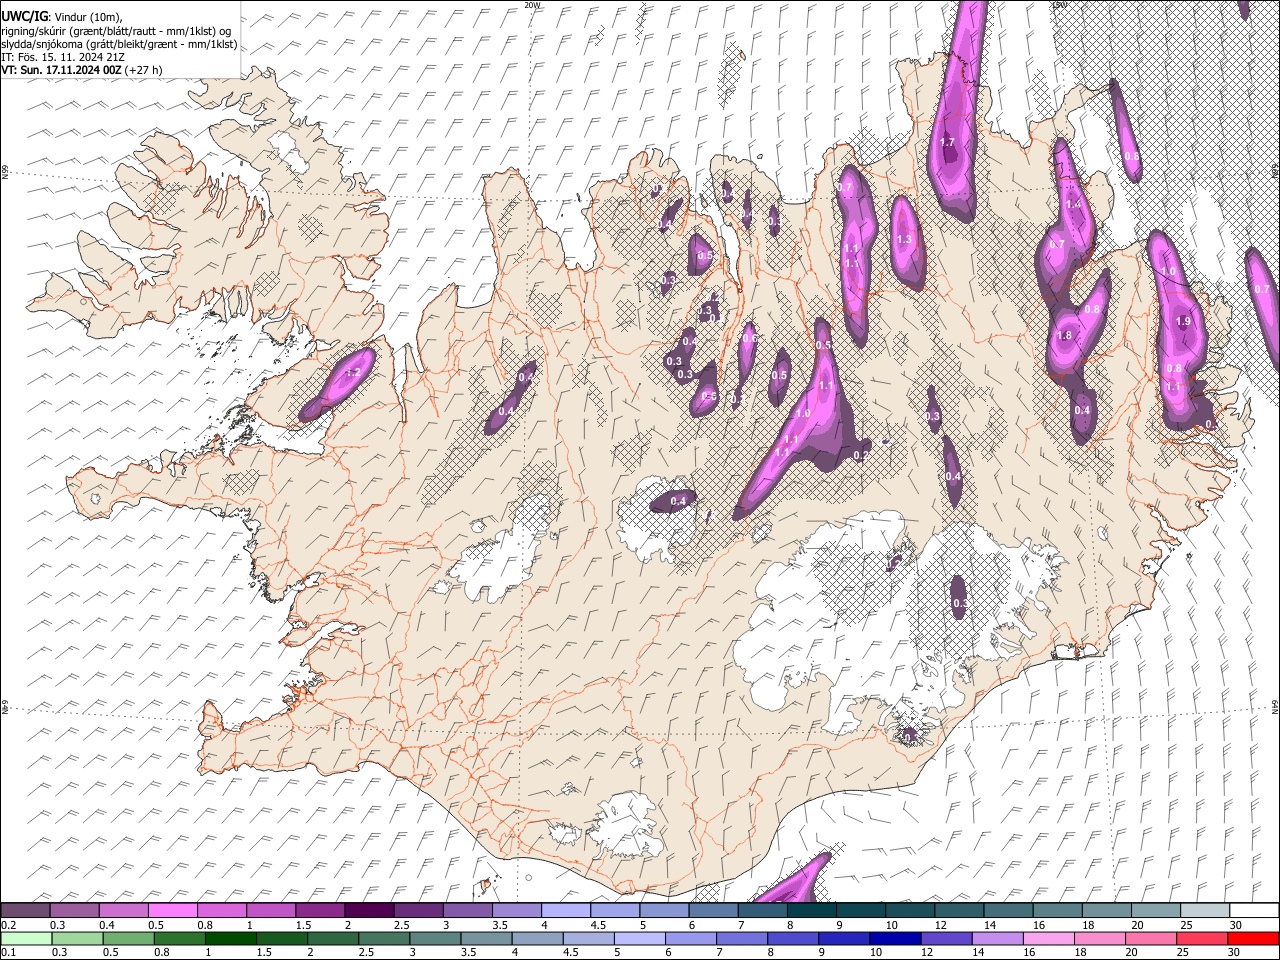Select the light blue 4 swatch in the upper legend
1280x960 pixels.
click(x=565, y=911)
